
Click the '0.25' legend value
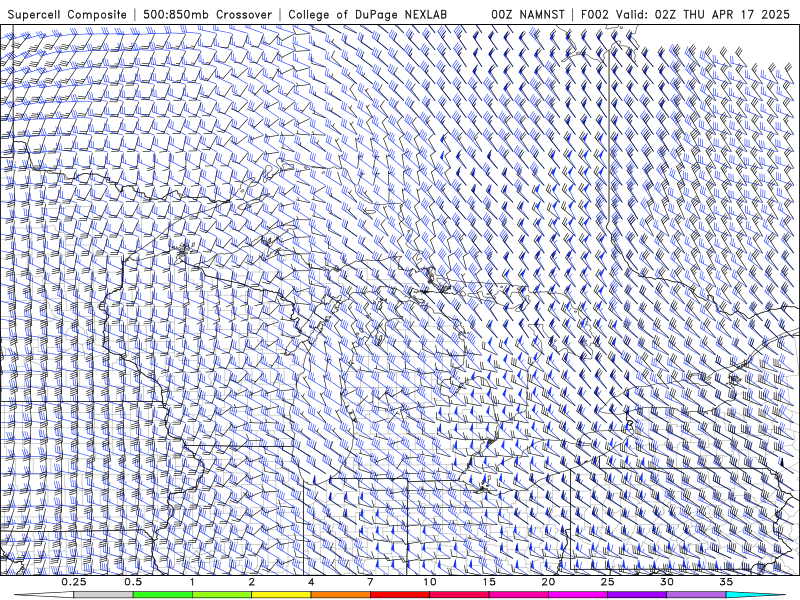coord(74,582)
